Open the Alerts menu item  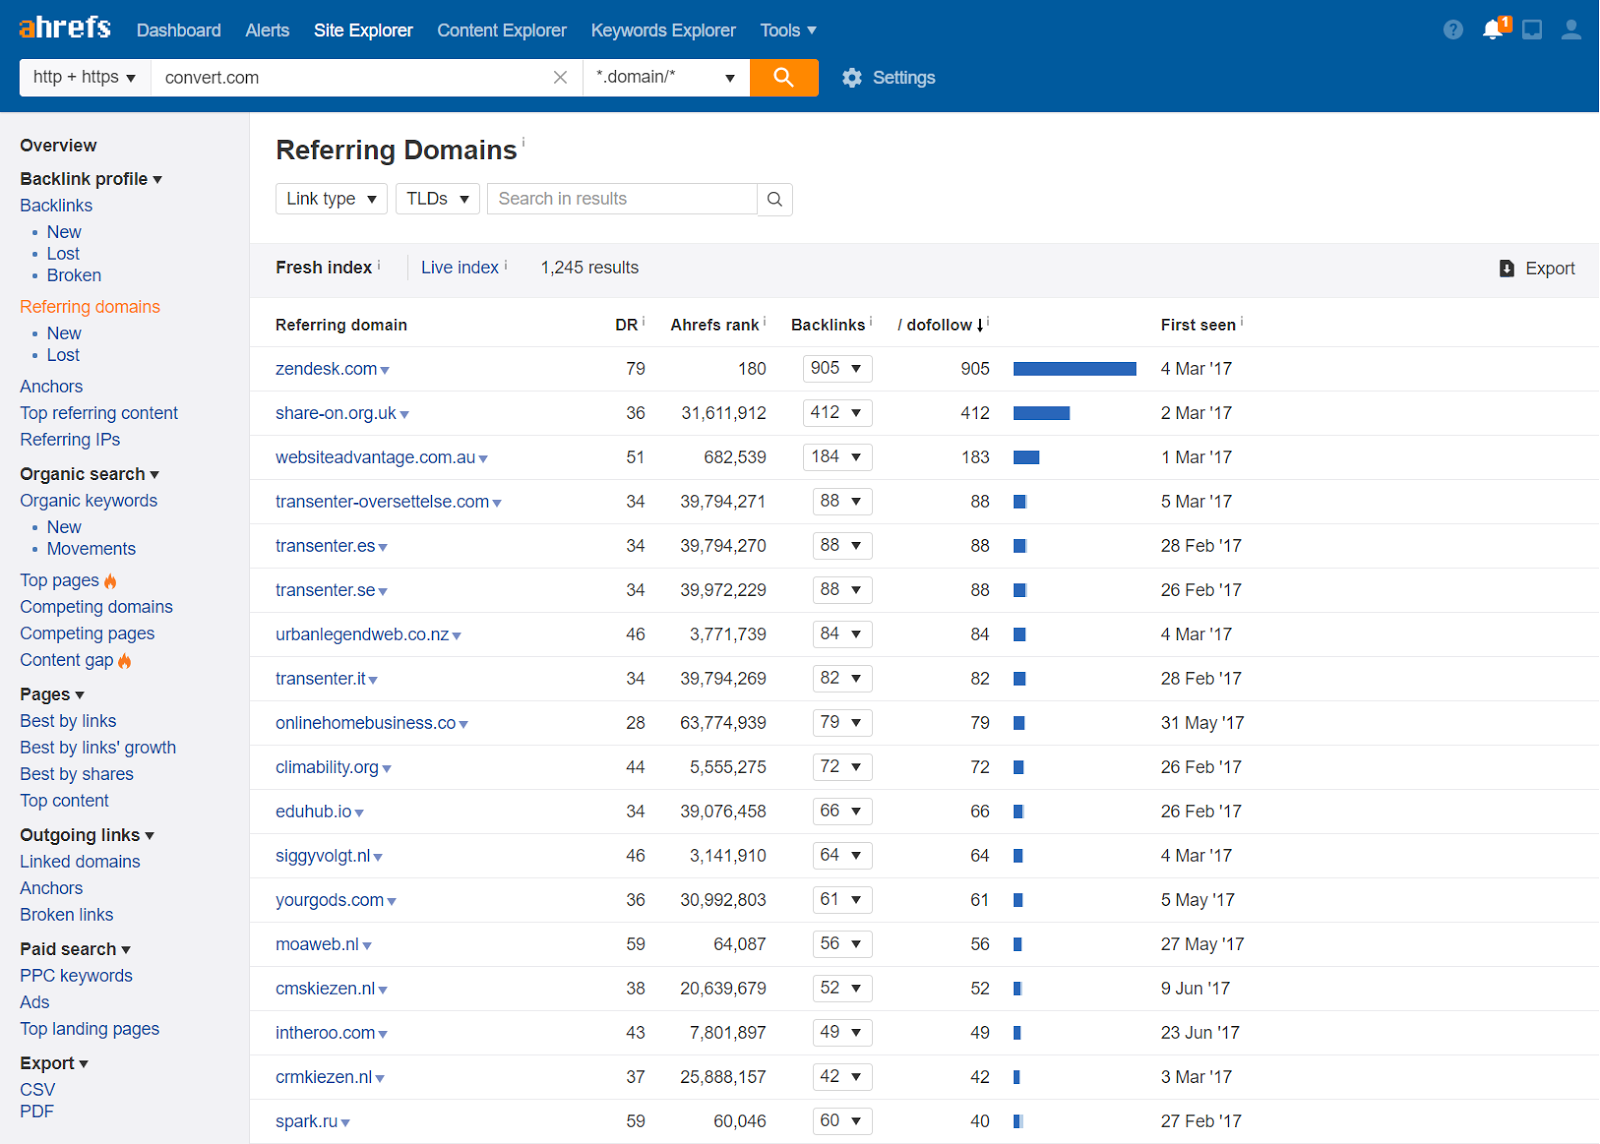pos(267,31)
